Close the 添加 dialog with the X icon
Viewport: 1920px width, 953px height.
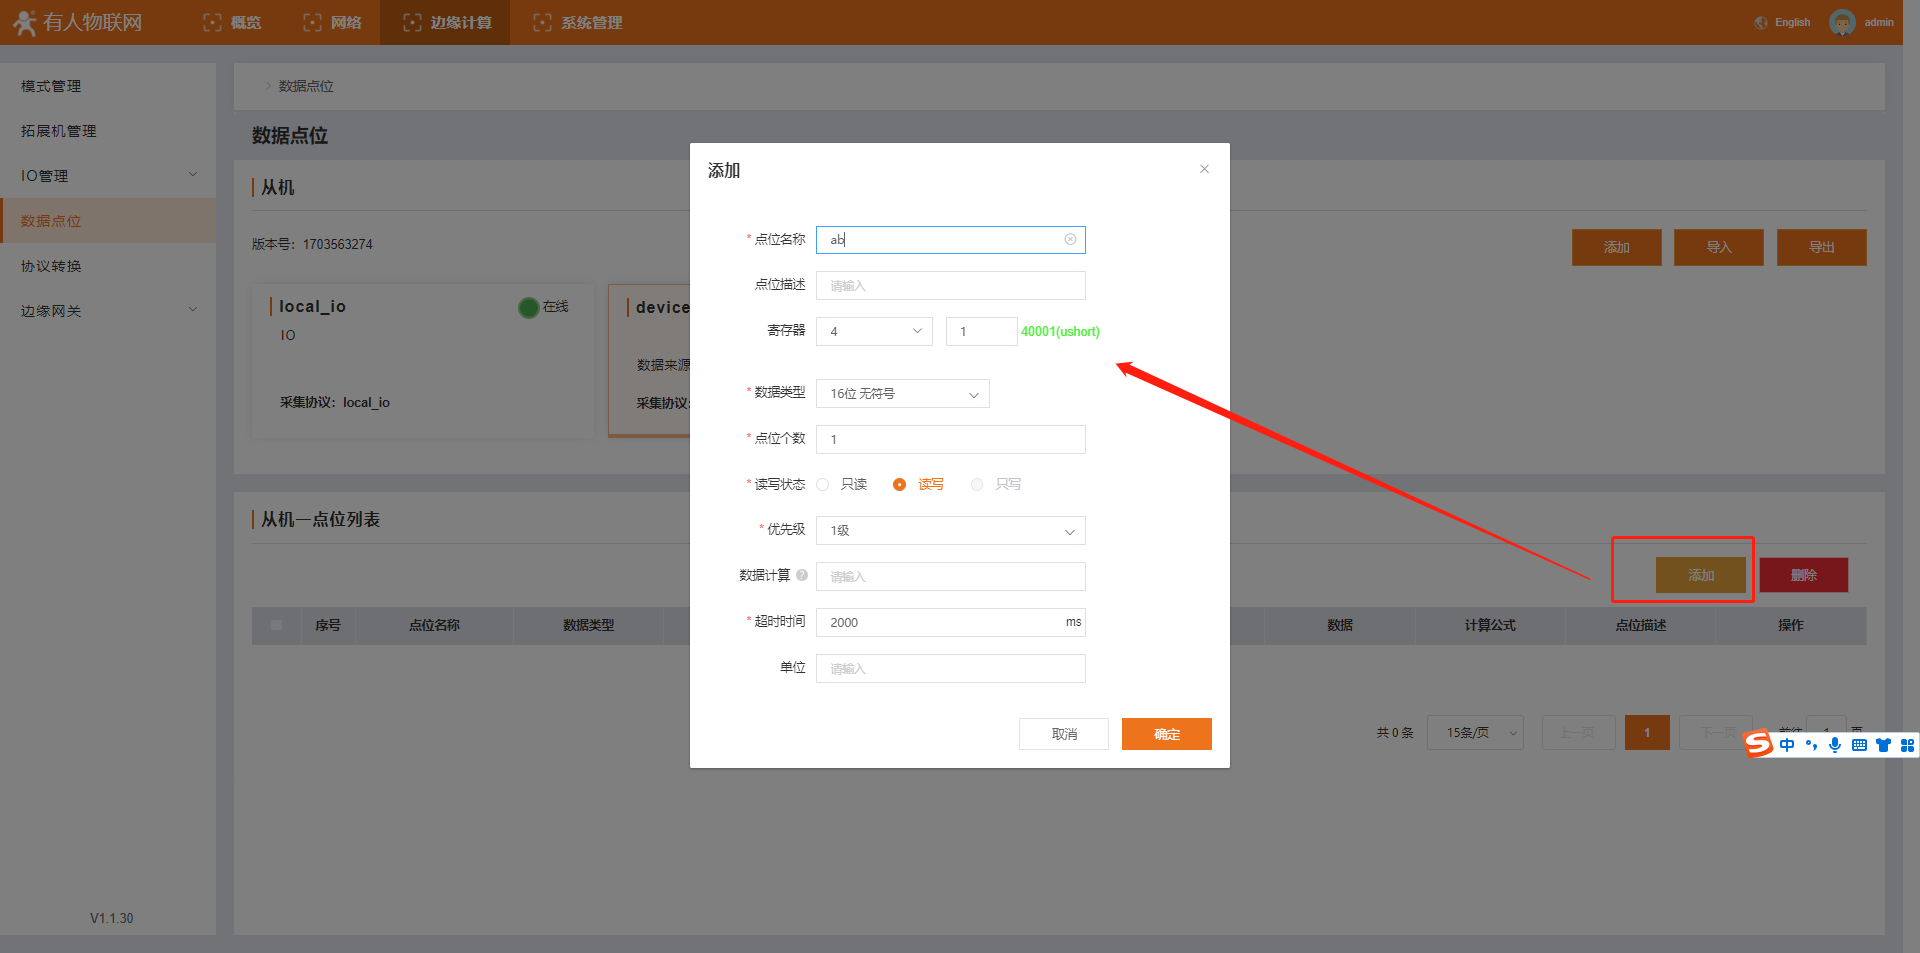point(1204,169)
